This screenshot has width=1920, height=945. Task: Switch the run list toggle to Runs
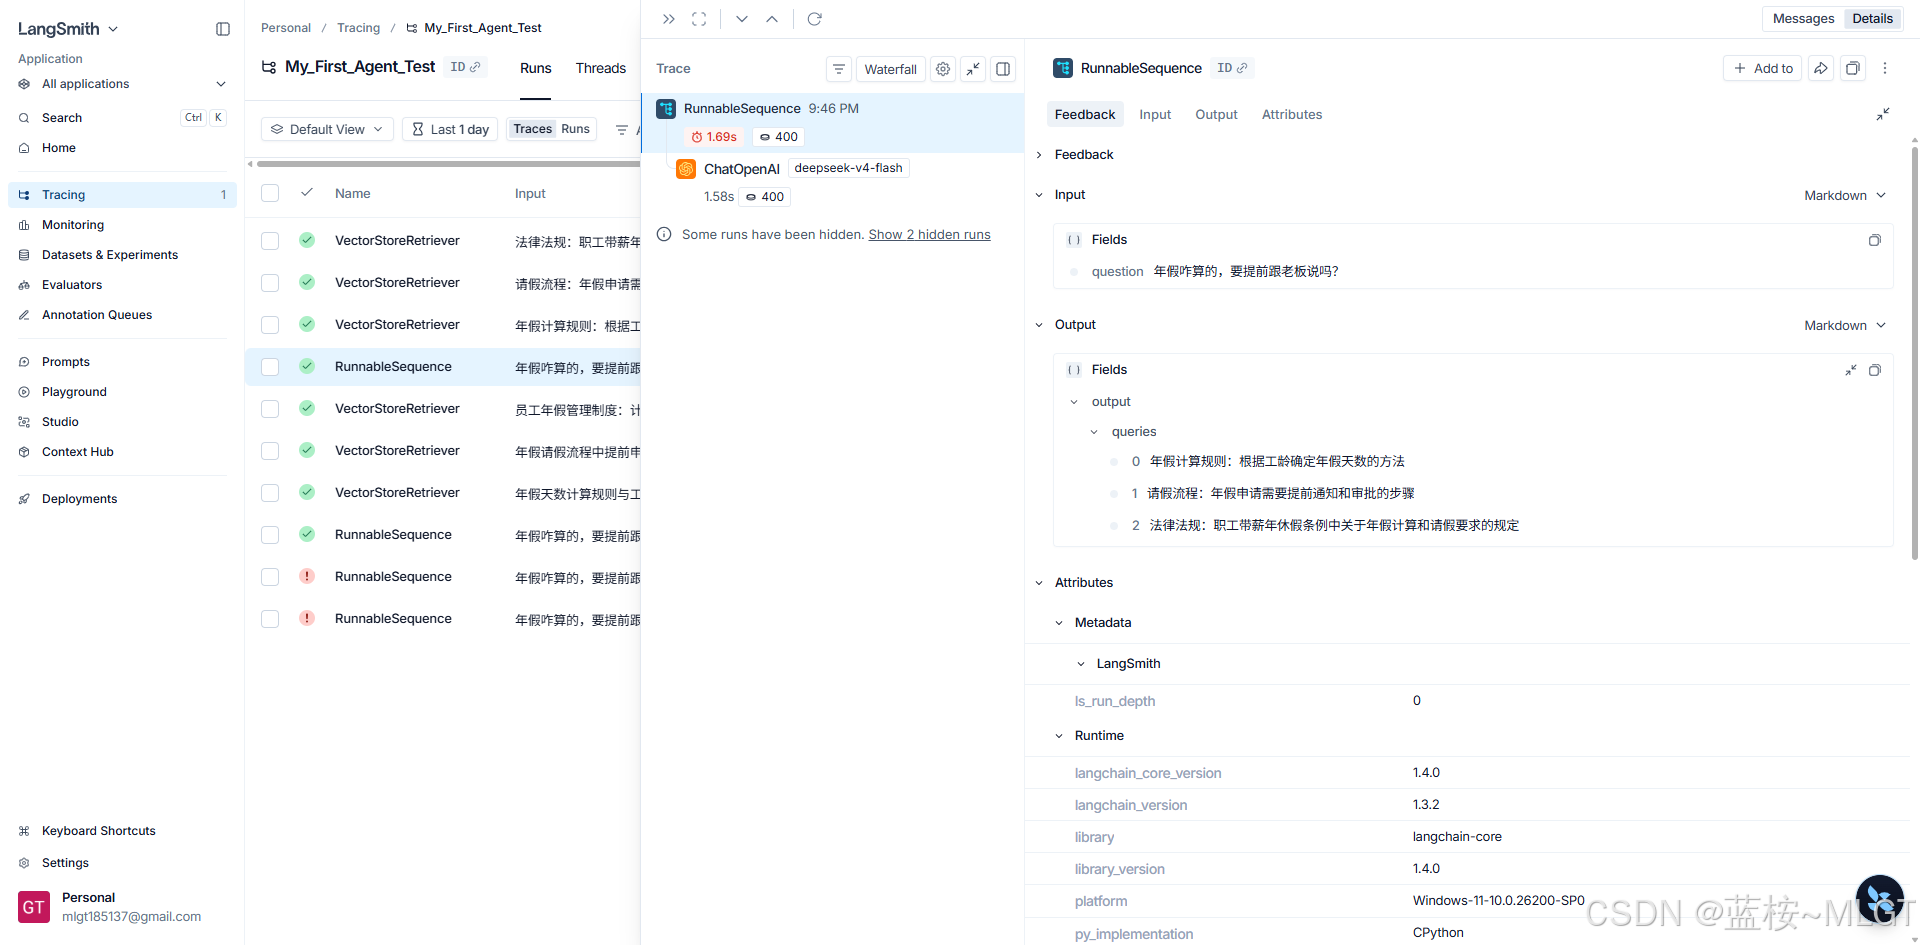(575, 129)
